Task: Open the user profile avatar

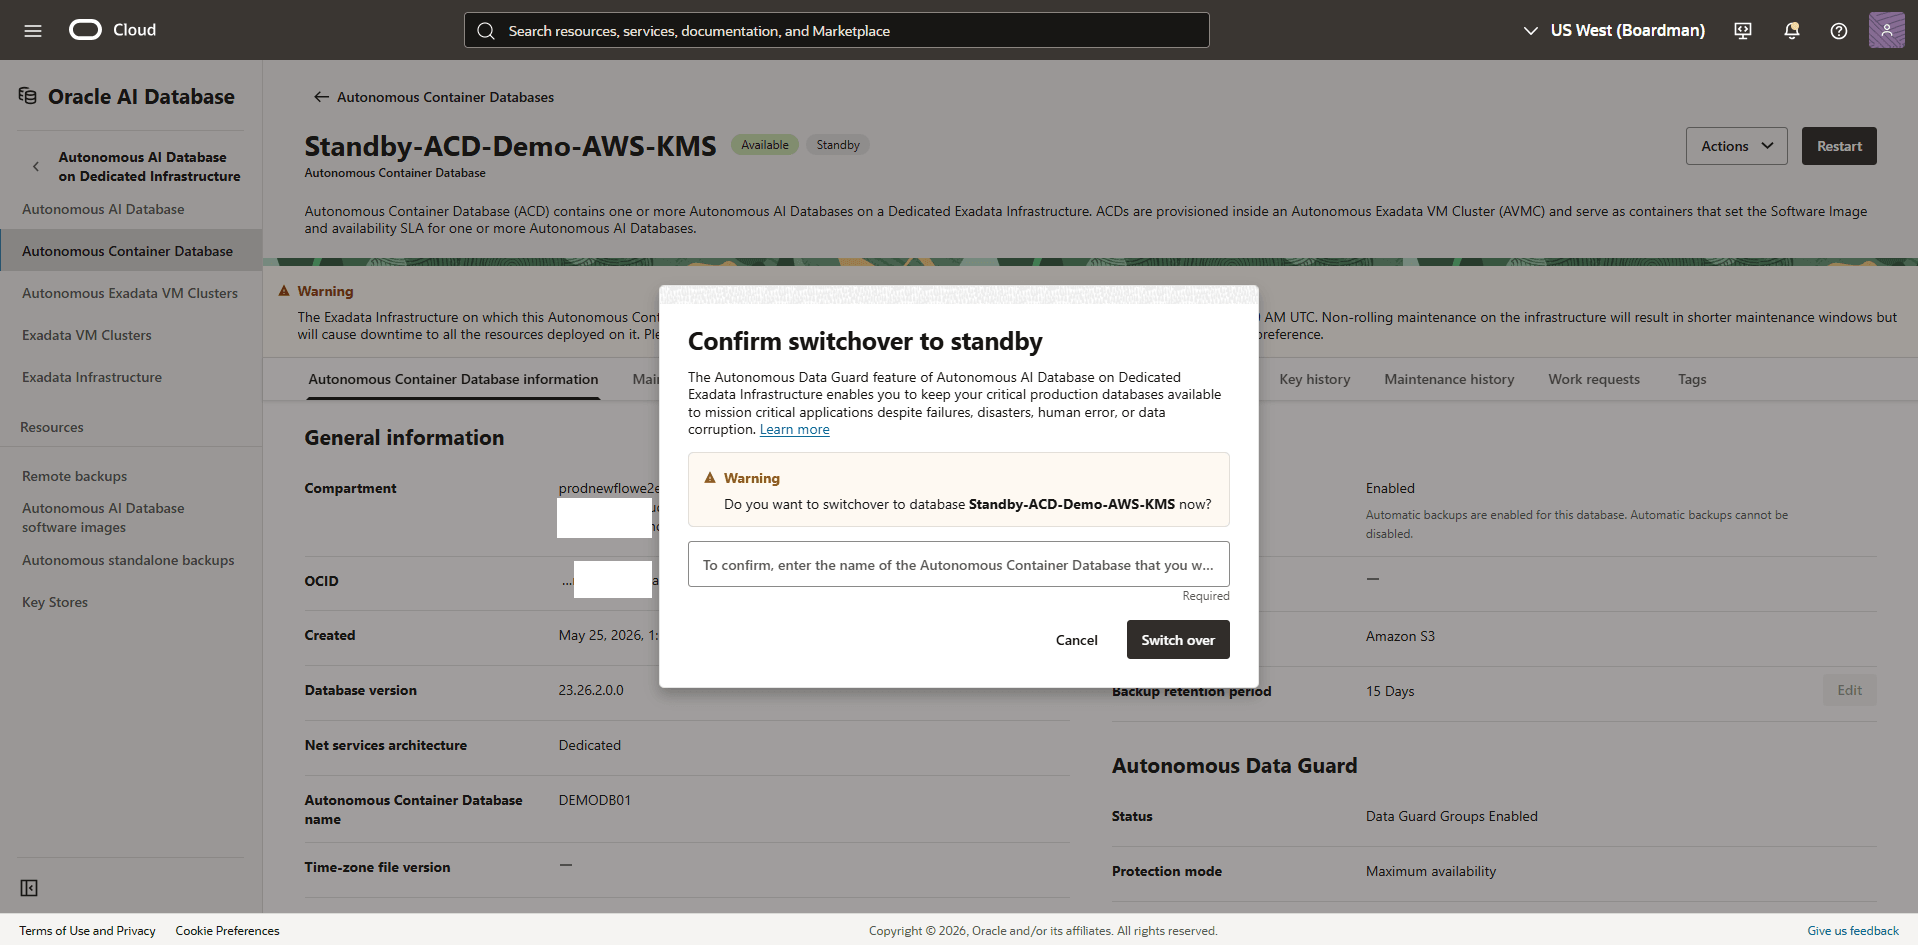Action: pyautogui.click(x=1886, y=30)
